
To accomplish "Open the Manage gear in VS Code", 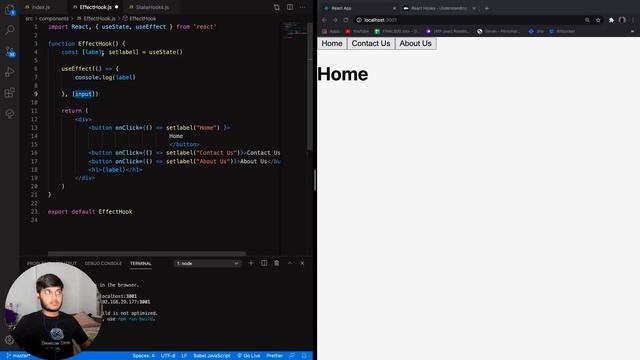I will pos(9,340).
